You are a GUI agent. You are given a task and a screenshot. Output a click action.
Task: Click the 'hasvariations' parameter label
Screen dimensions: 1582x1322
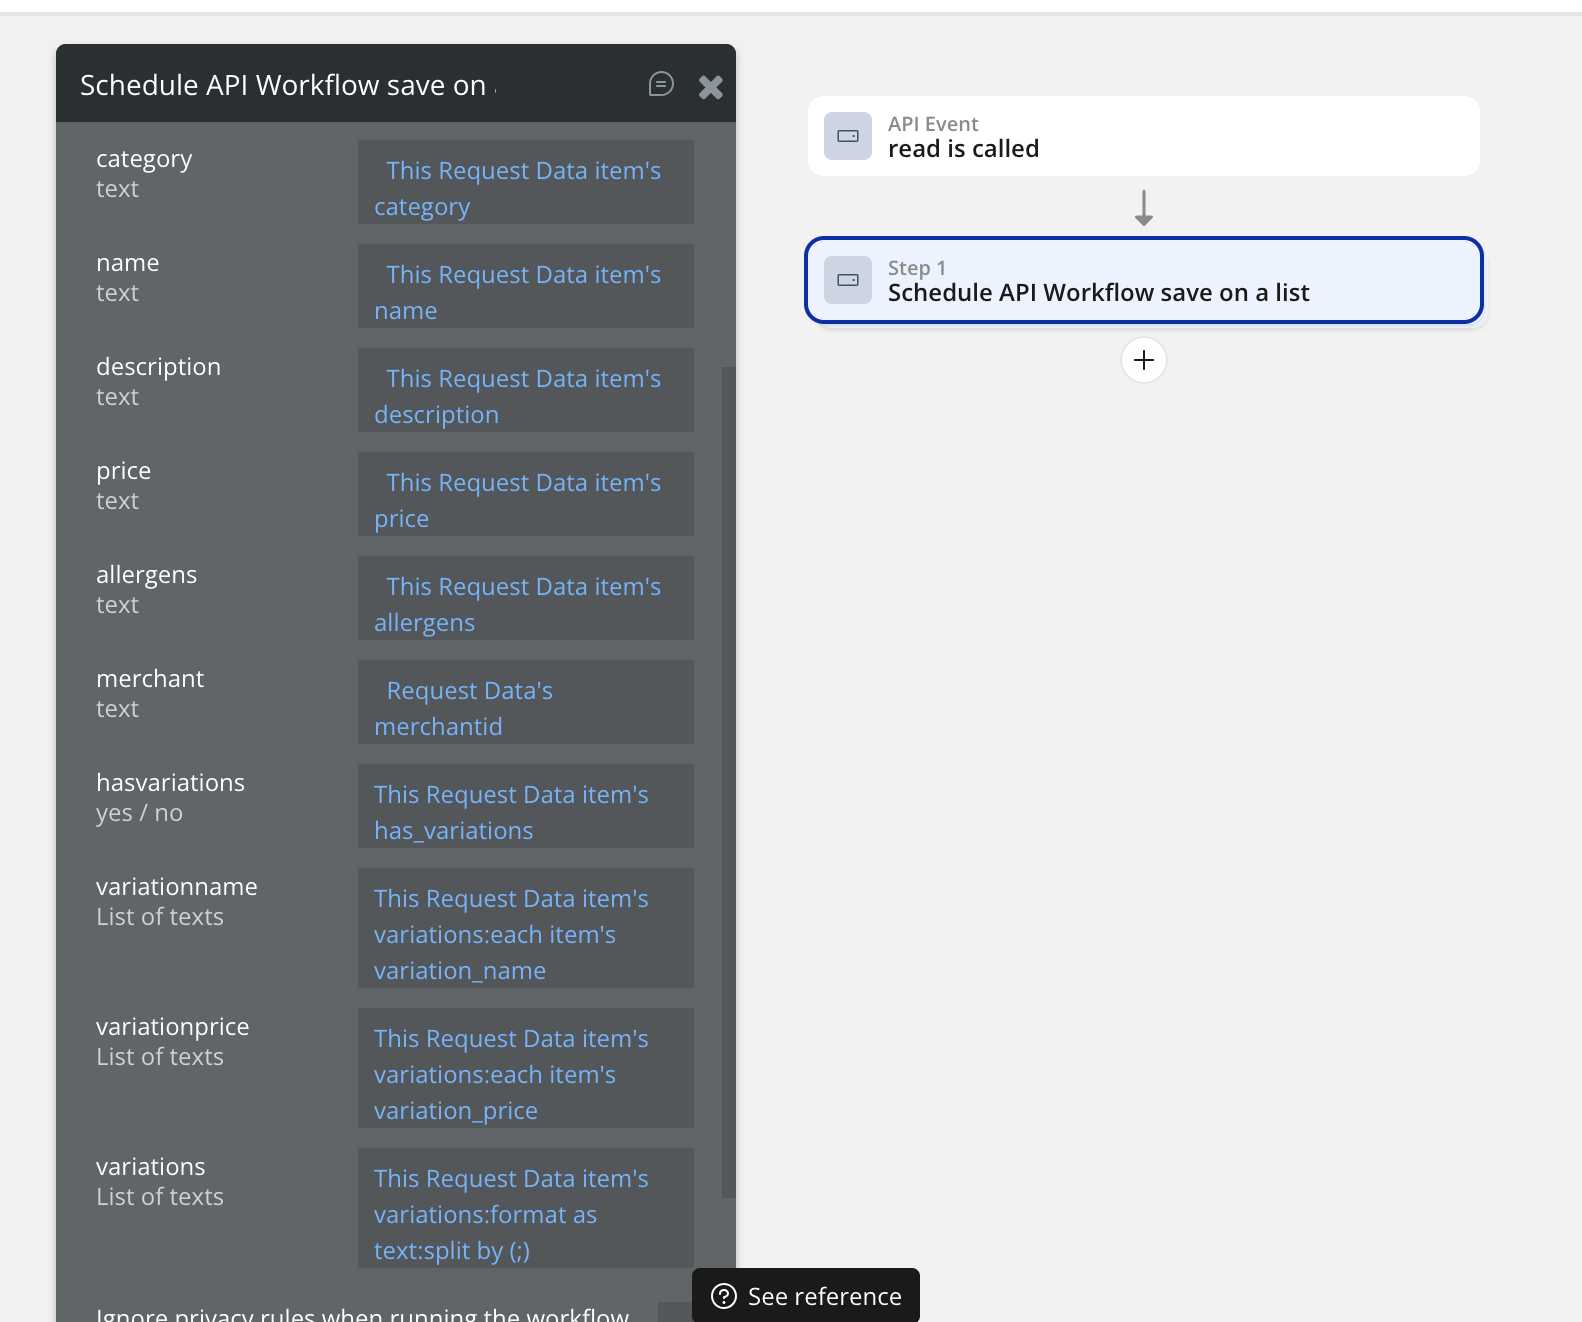[x=170, y=783]
